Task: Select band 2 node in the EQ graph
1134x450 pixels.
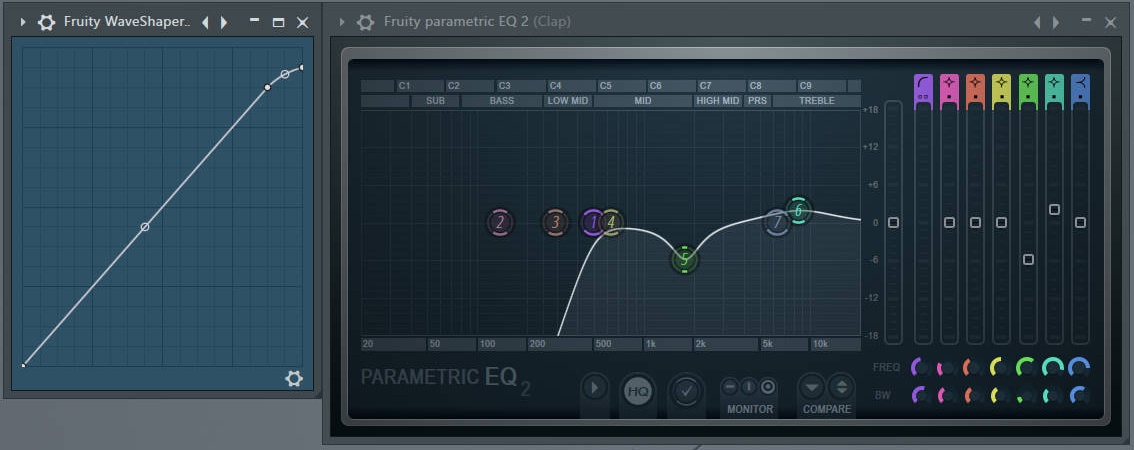Action: [x=500, y=223]
